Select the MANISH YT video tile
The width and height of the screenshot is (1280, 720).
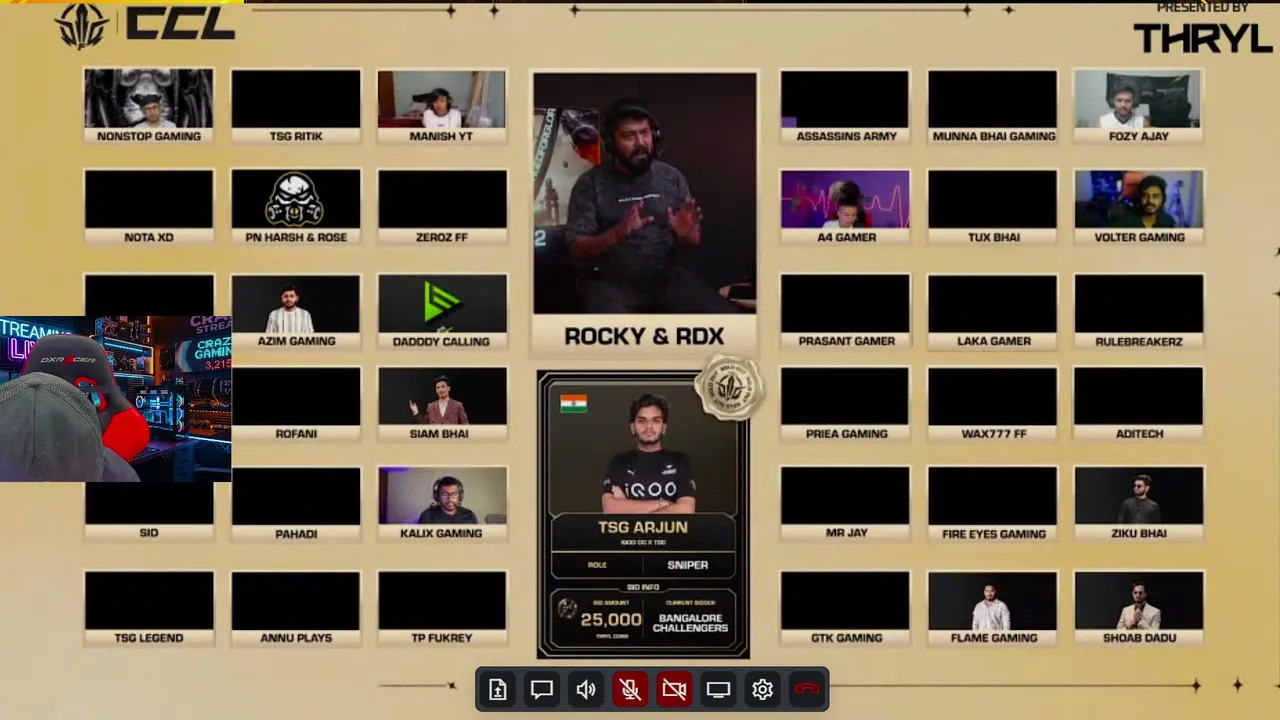click(442, 106)
